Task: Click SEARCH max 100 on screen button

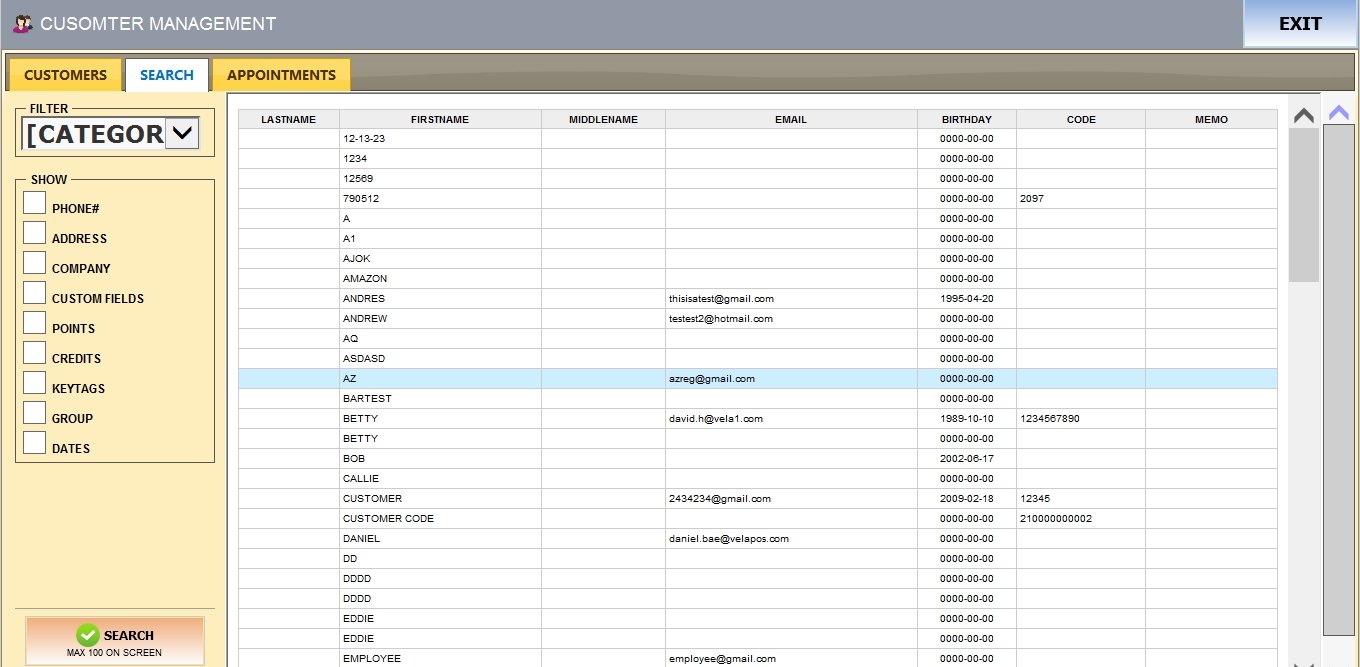Action: click(115, 641)
